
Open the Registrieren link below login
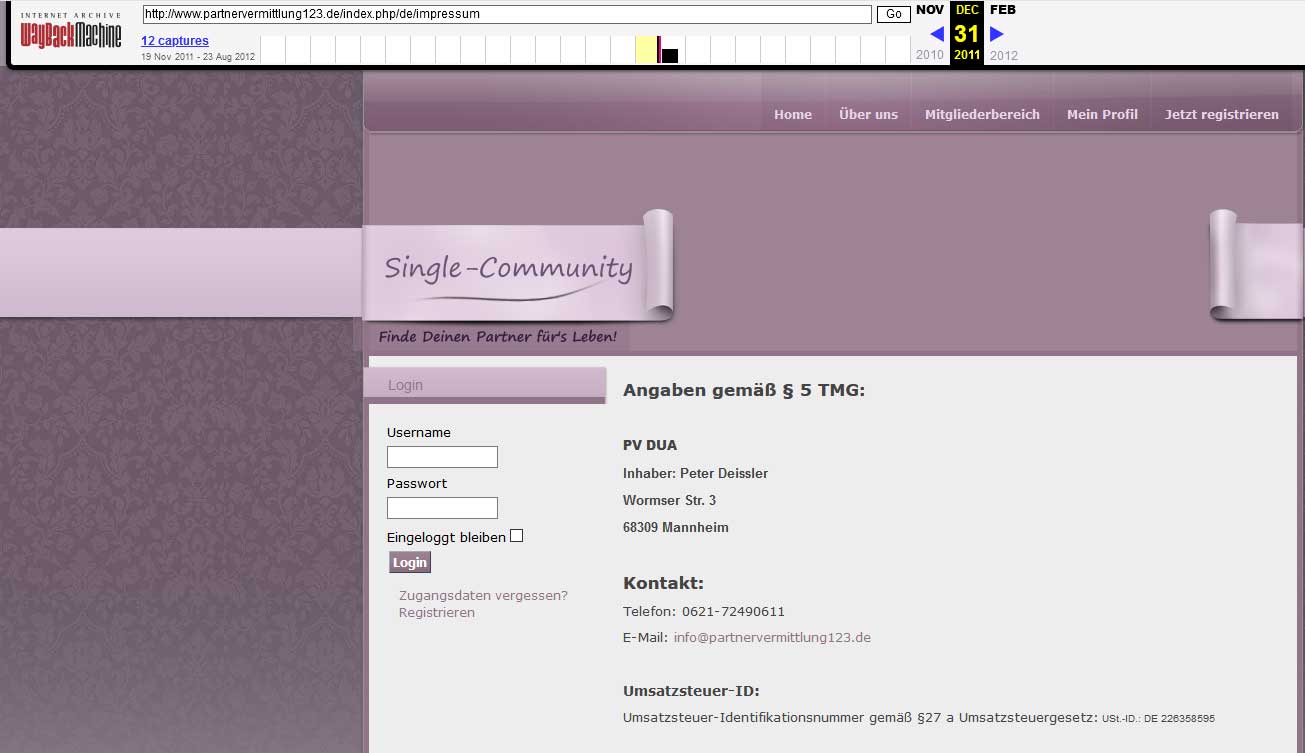click(x=437, y=612)
